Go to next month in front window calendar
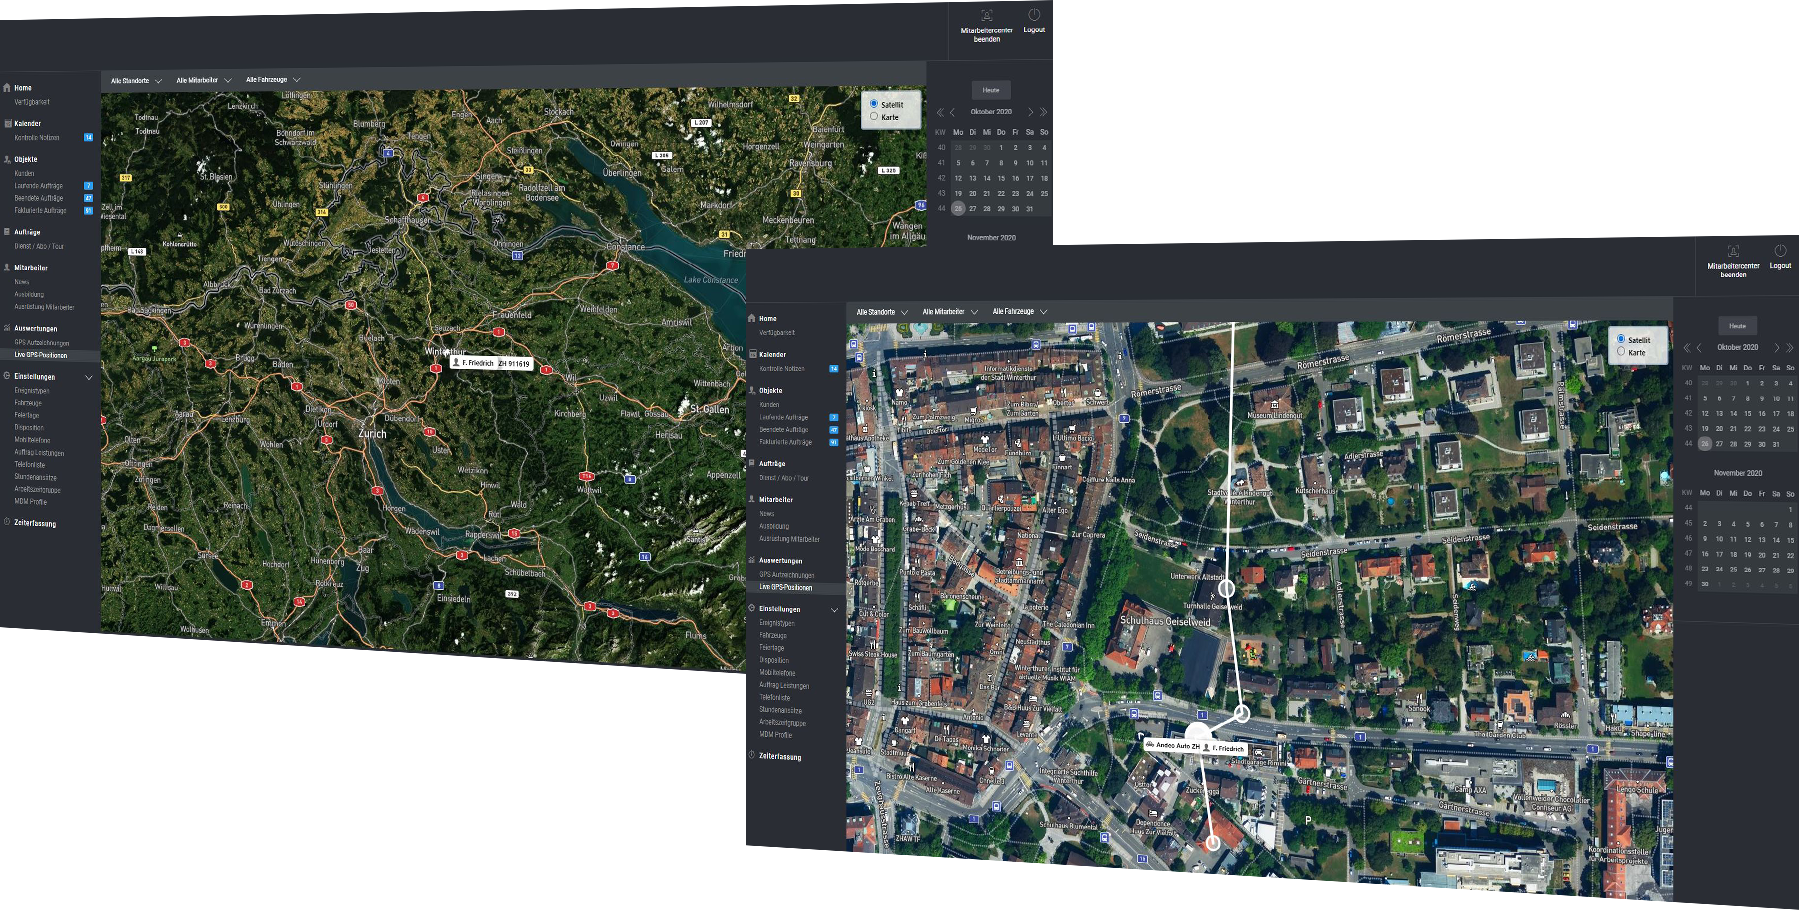 1777,348
